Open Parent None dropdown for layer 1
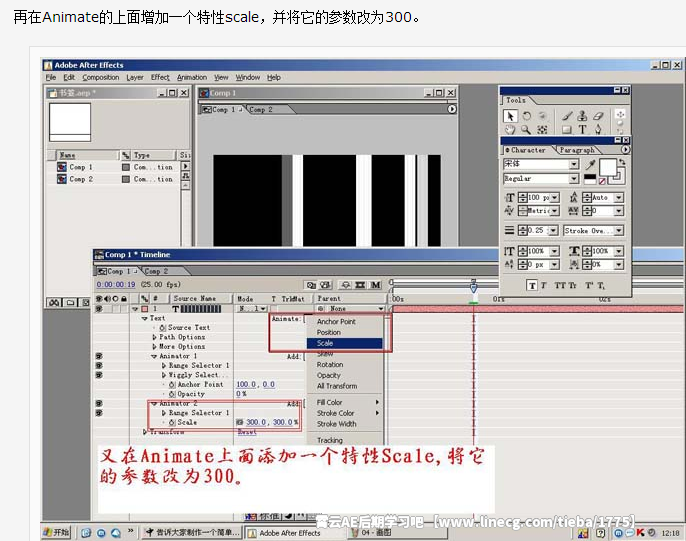 [x=356, y=309]
